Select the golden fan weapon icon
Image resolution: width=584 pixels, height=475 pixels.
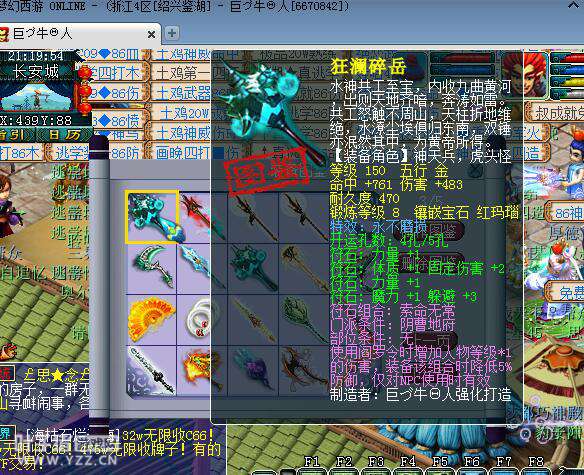(x=152, y=320)
